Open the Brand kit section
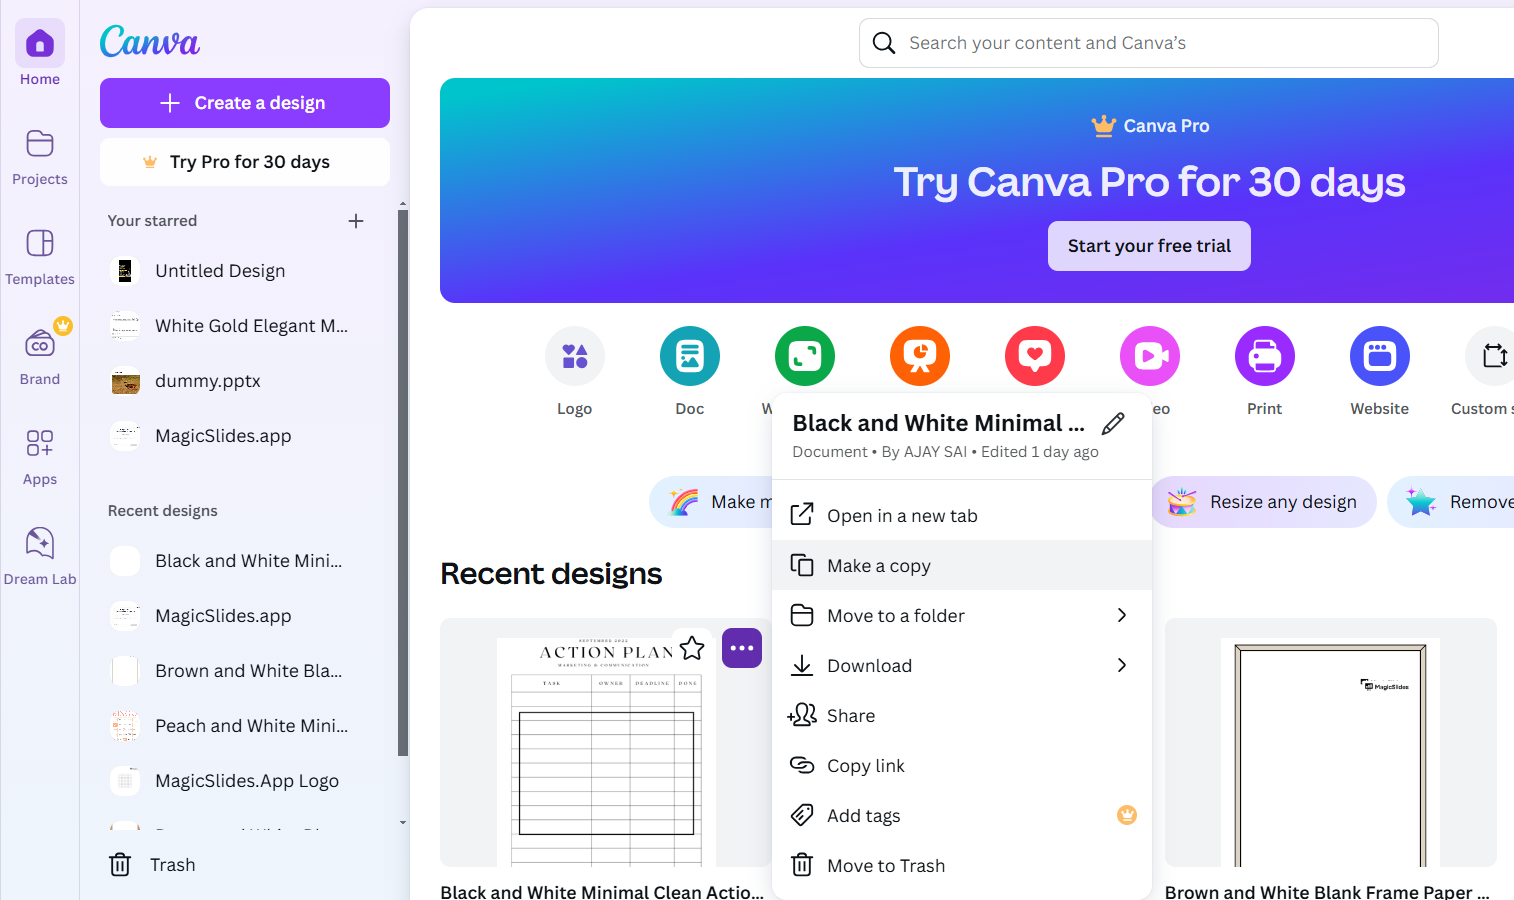The height and width of the screenshot is (900, 1514). (40, 358)
